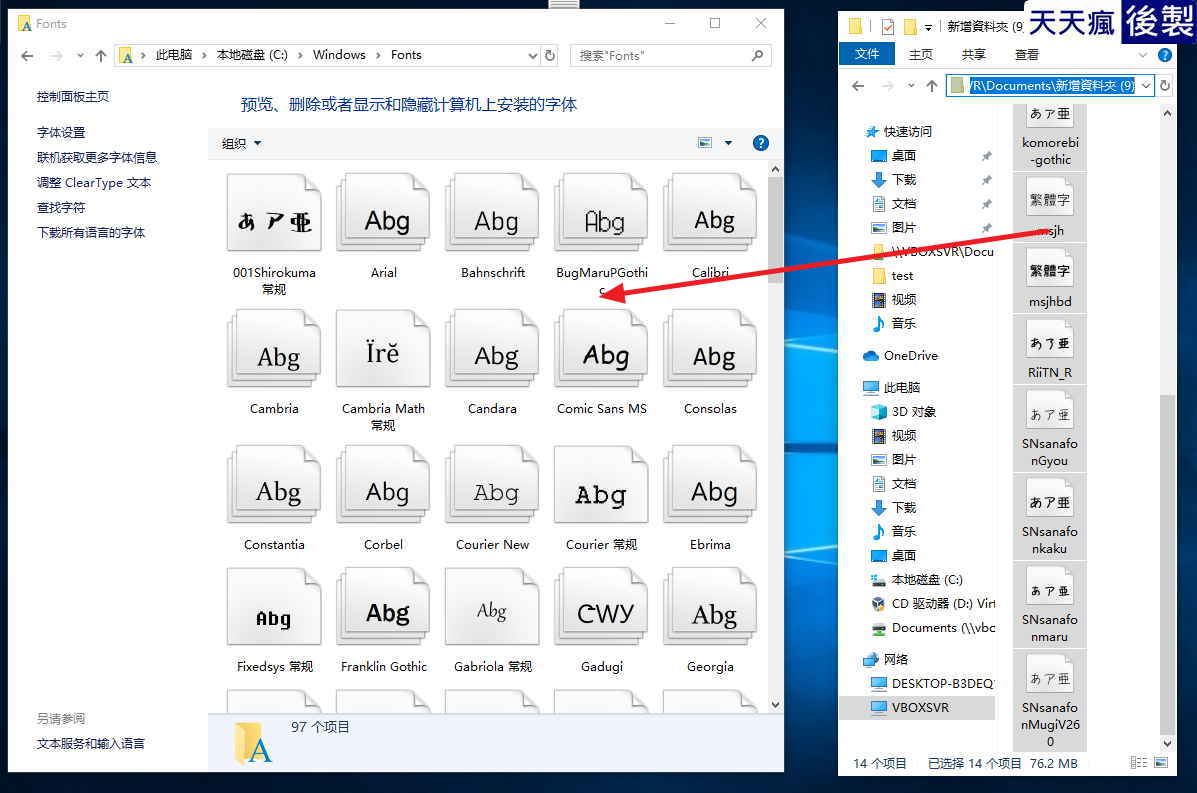
Task: Select the Gabriola 常规 font icon
Action: click(492, 608)
